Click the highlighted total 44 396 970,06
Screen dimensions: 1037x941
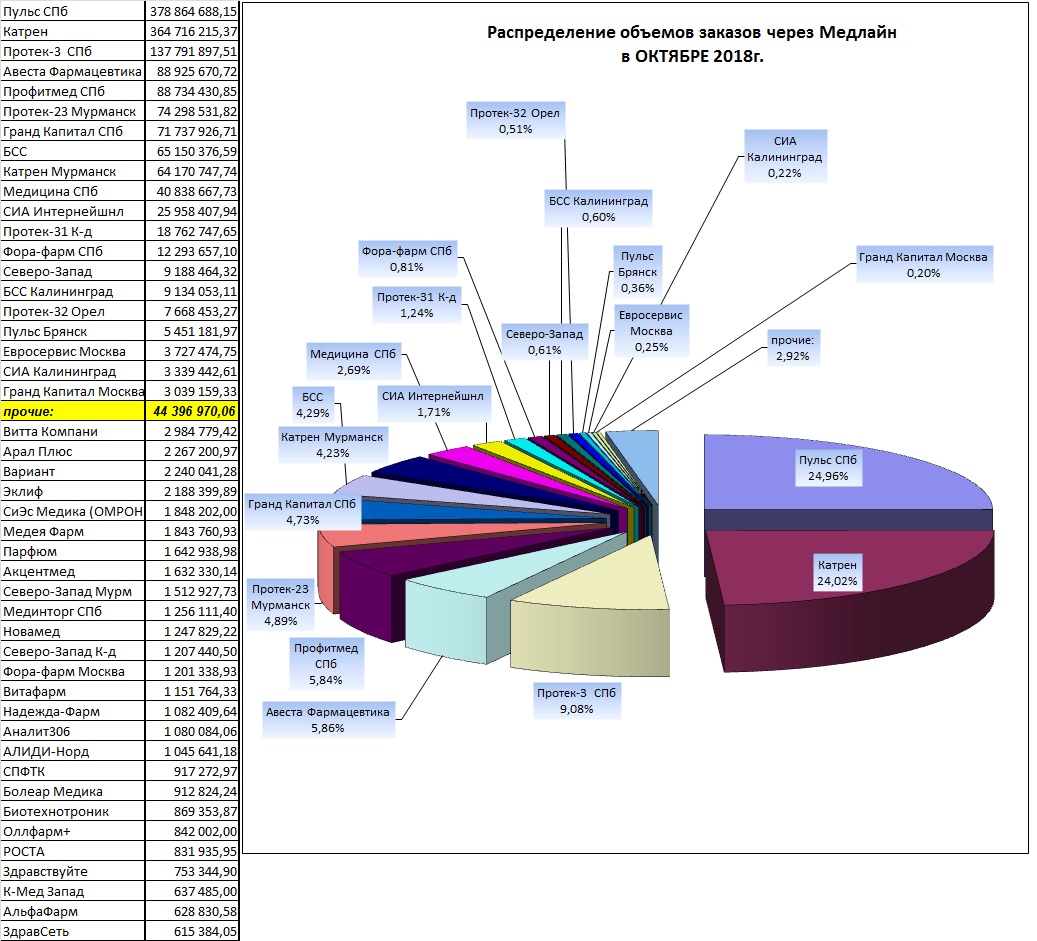(x=192, y=411)
